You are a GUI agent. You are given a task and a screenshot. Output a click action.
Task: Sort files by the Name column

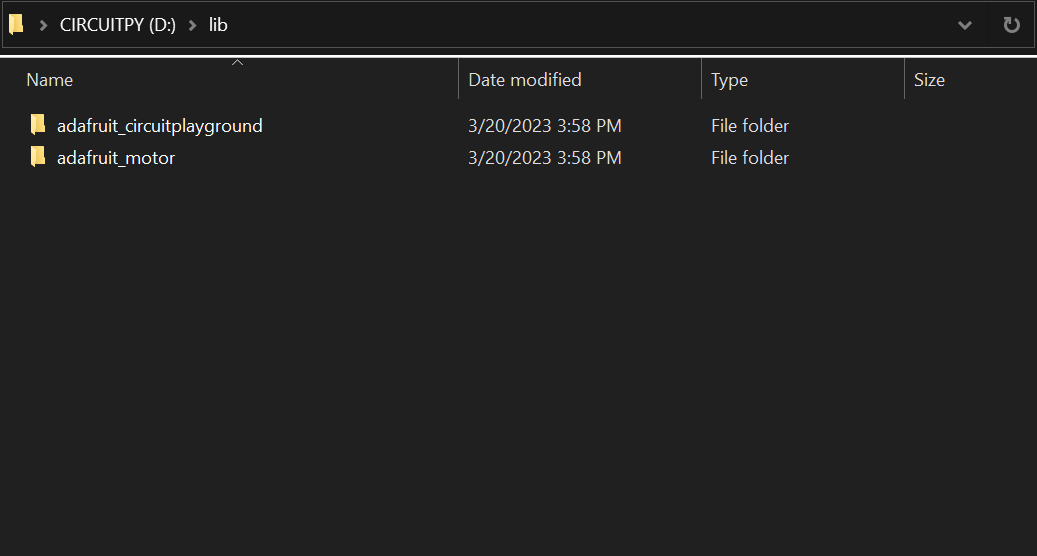point(50,80)
